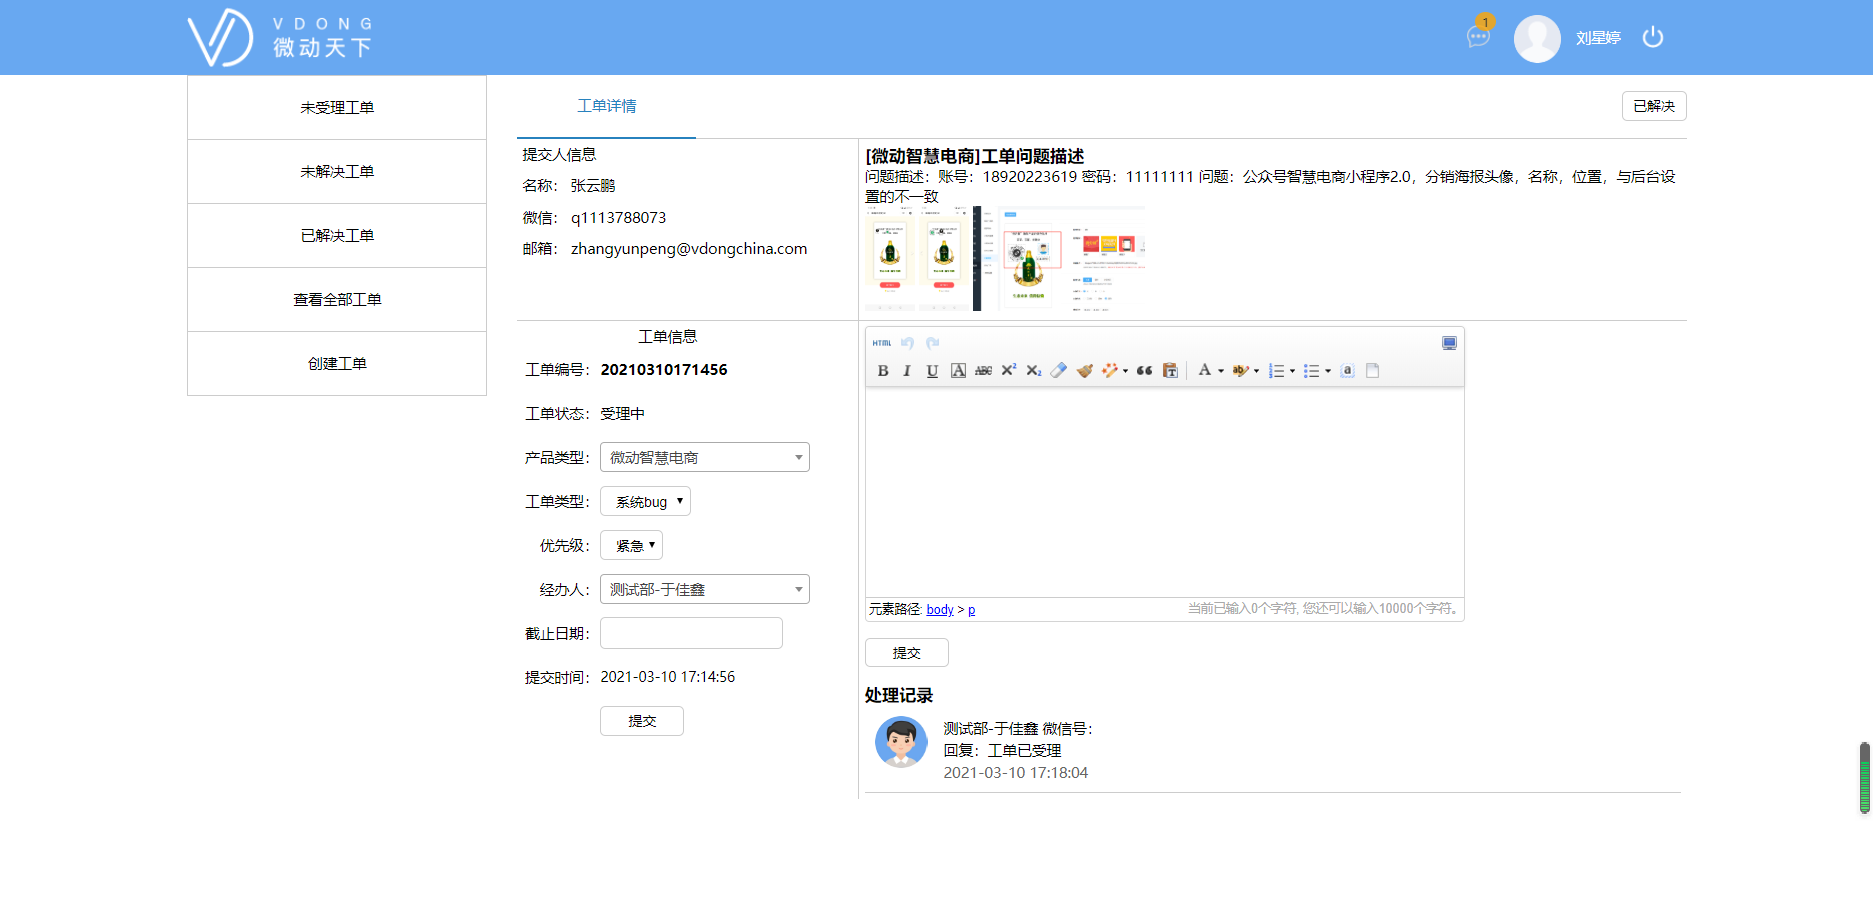The height and width of the screenshot is (900, 1873).
Task: Click body link in element path
Action: 940,609
